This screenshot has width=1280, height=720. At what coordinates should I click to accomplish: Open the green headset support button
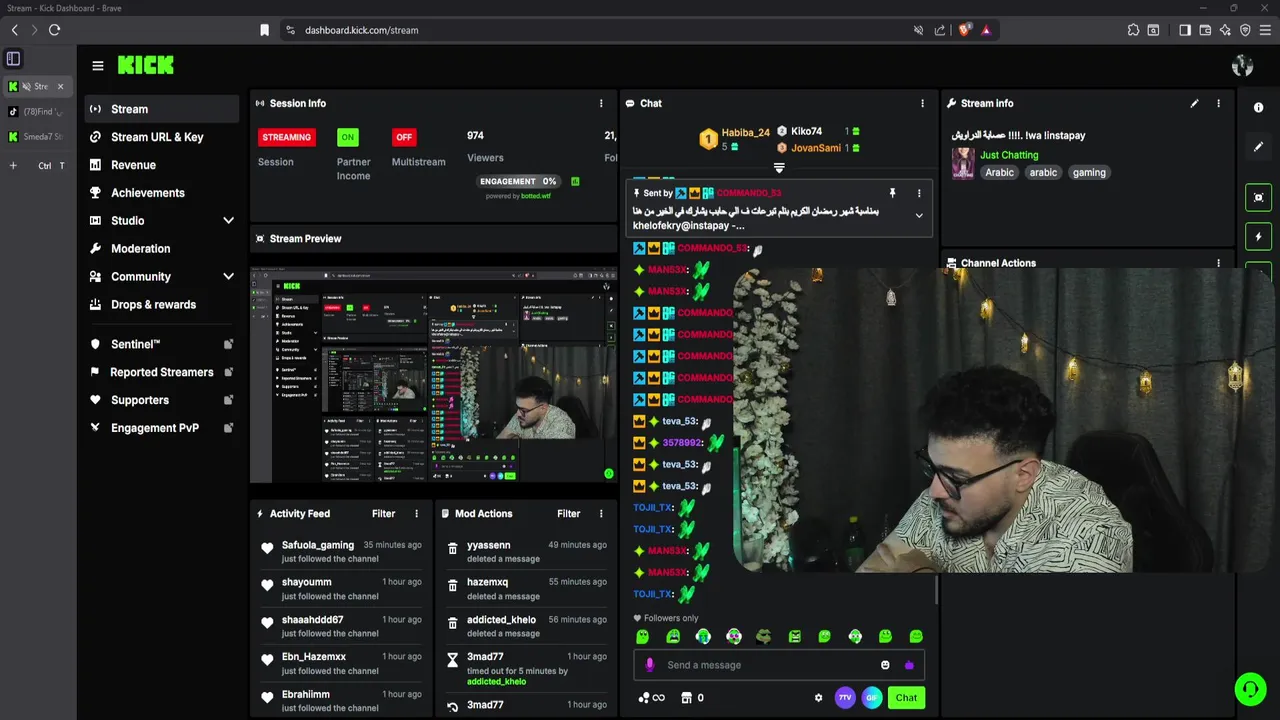[1250, 689]
